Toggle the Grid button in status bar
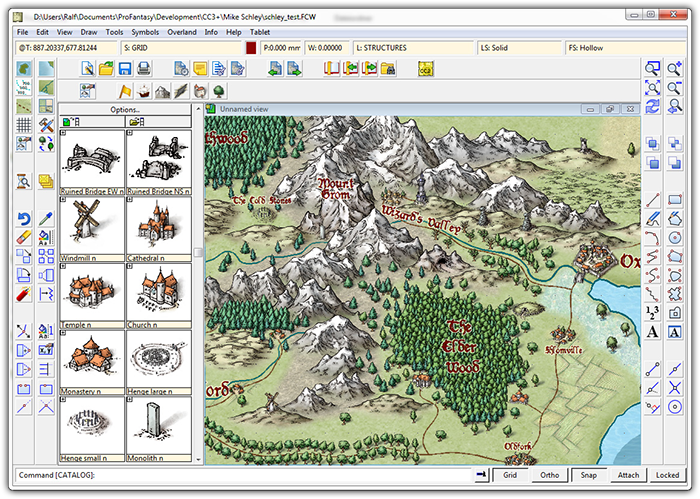The image size is (700, 499). point(509,475)
